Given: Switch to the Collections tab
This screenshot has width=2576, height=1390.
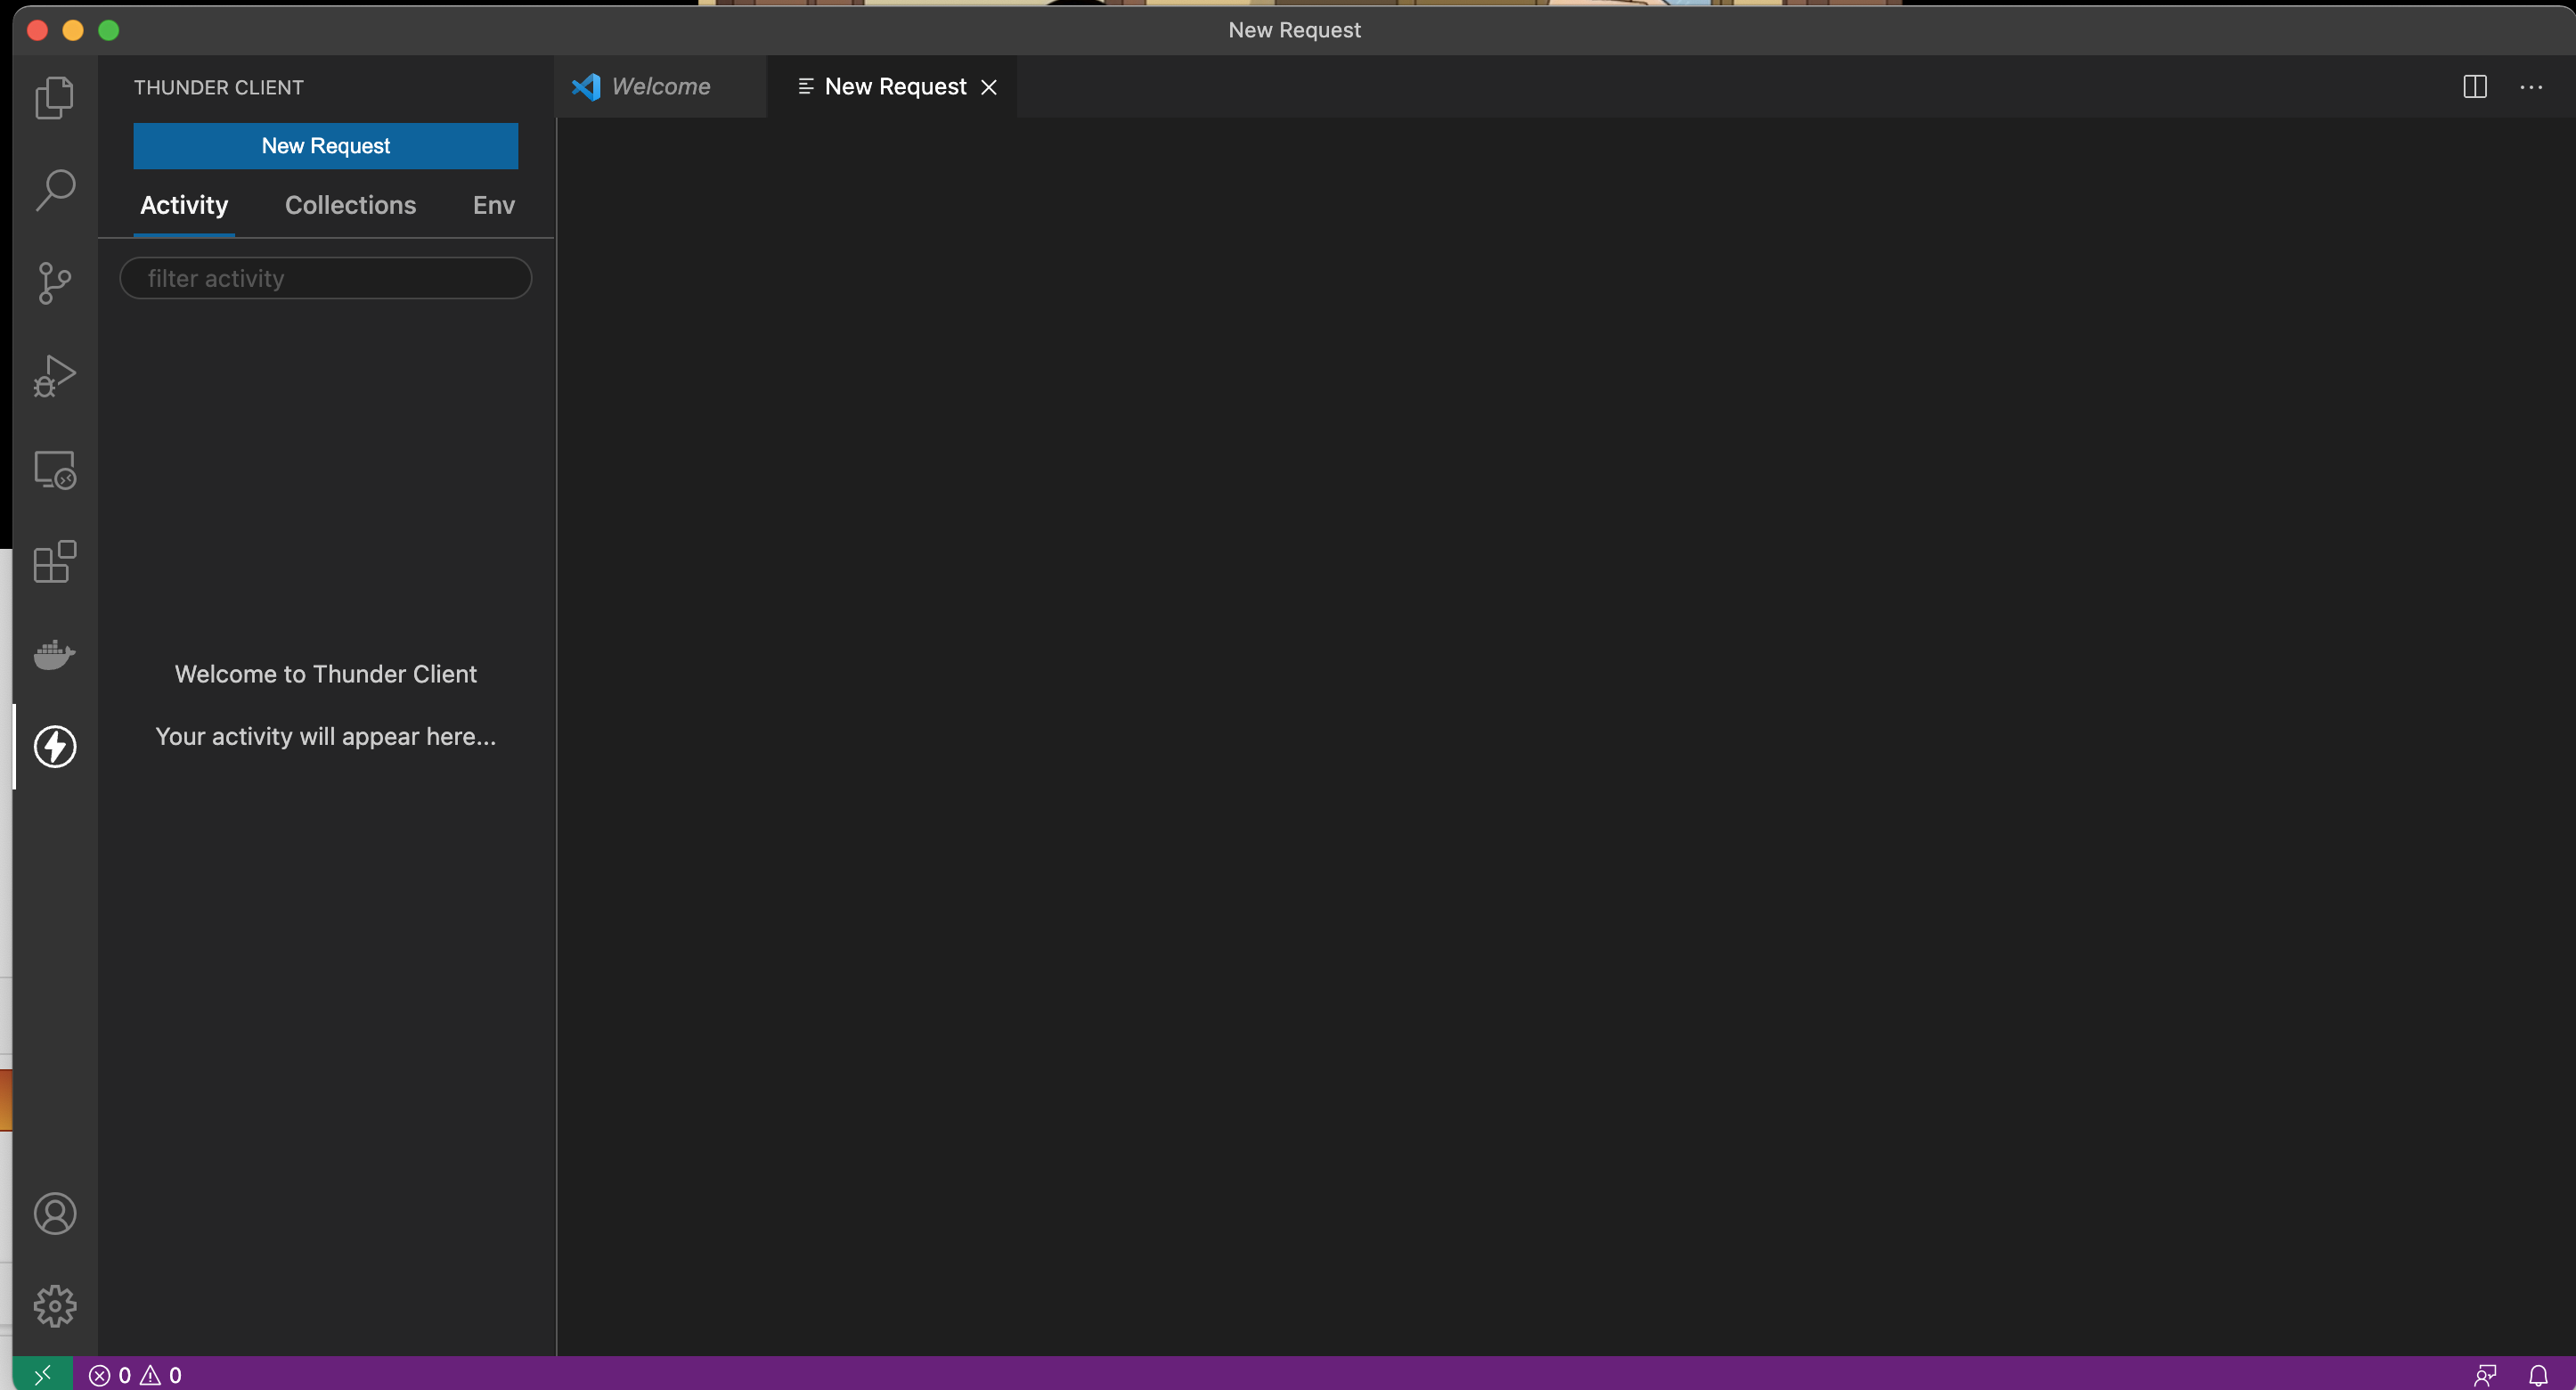Looking at the screenshot, I should pyautogui.click(x=350, y=205).
